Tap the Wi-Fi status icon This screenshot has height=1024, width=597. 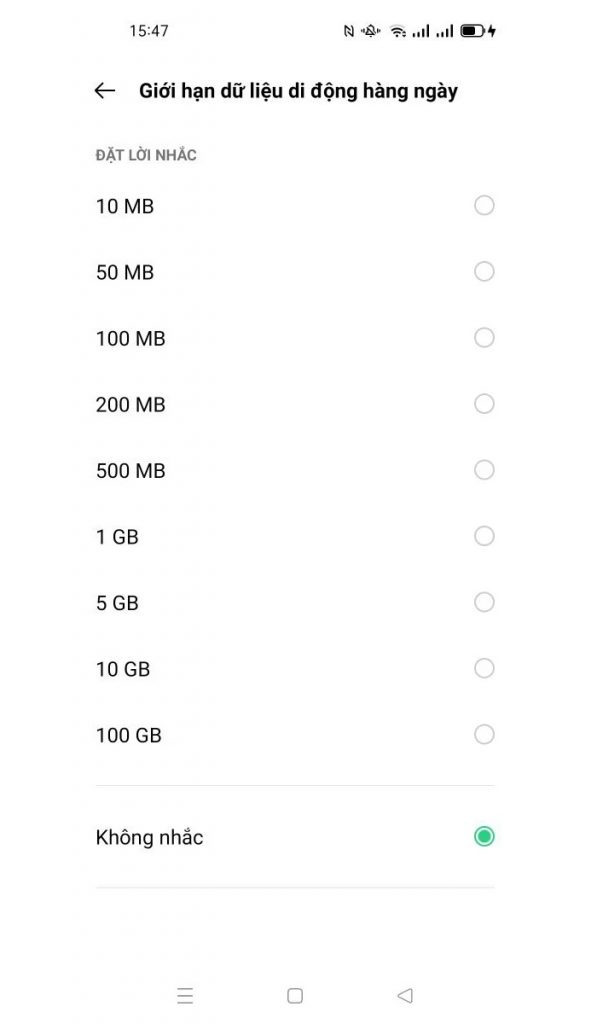pos(397,31)
